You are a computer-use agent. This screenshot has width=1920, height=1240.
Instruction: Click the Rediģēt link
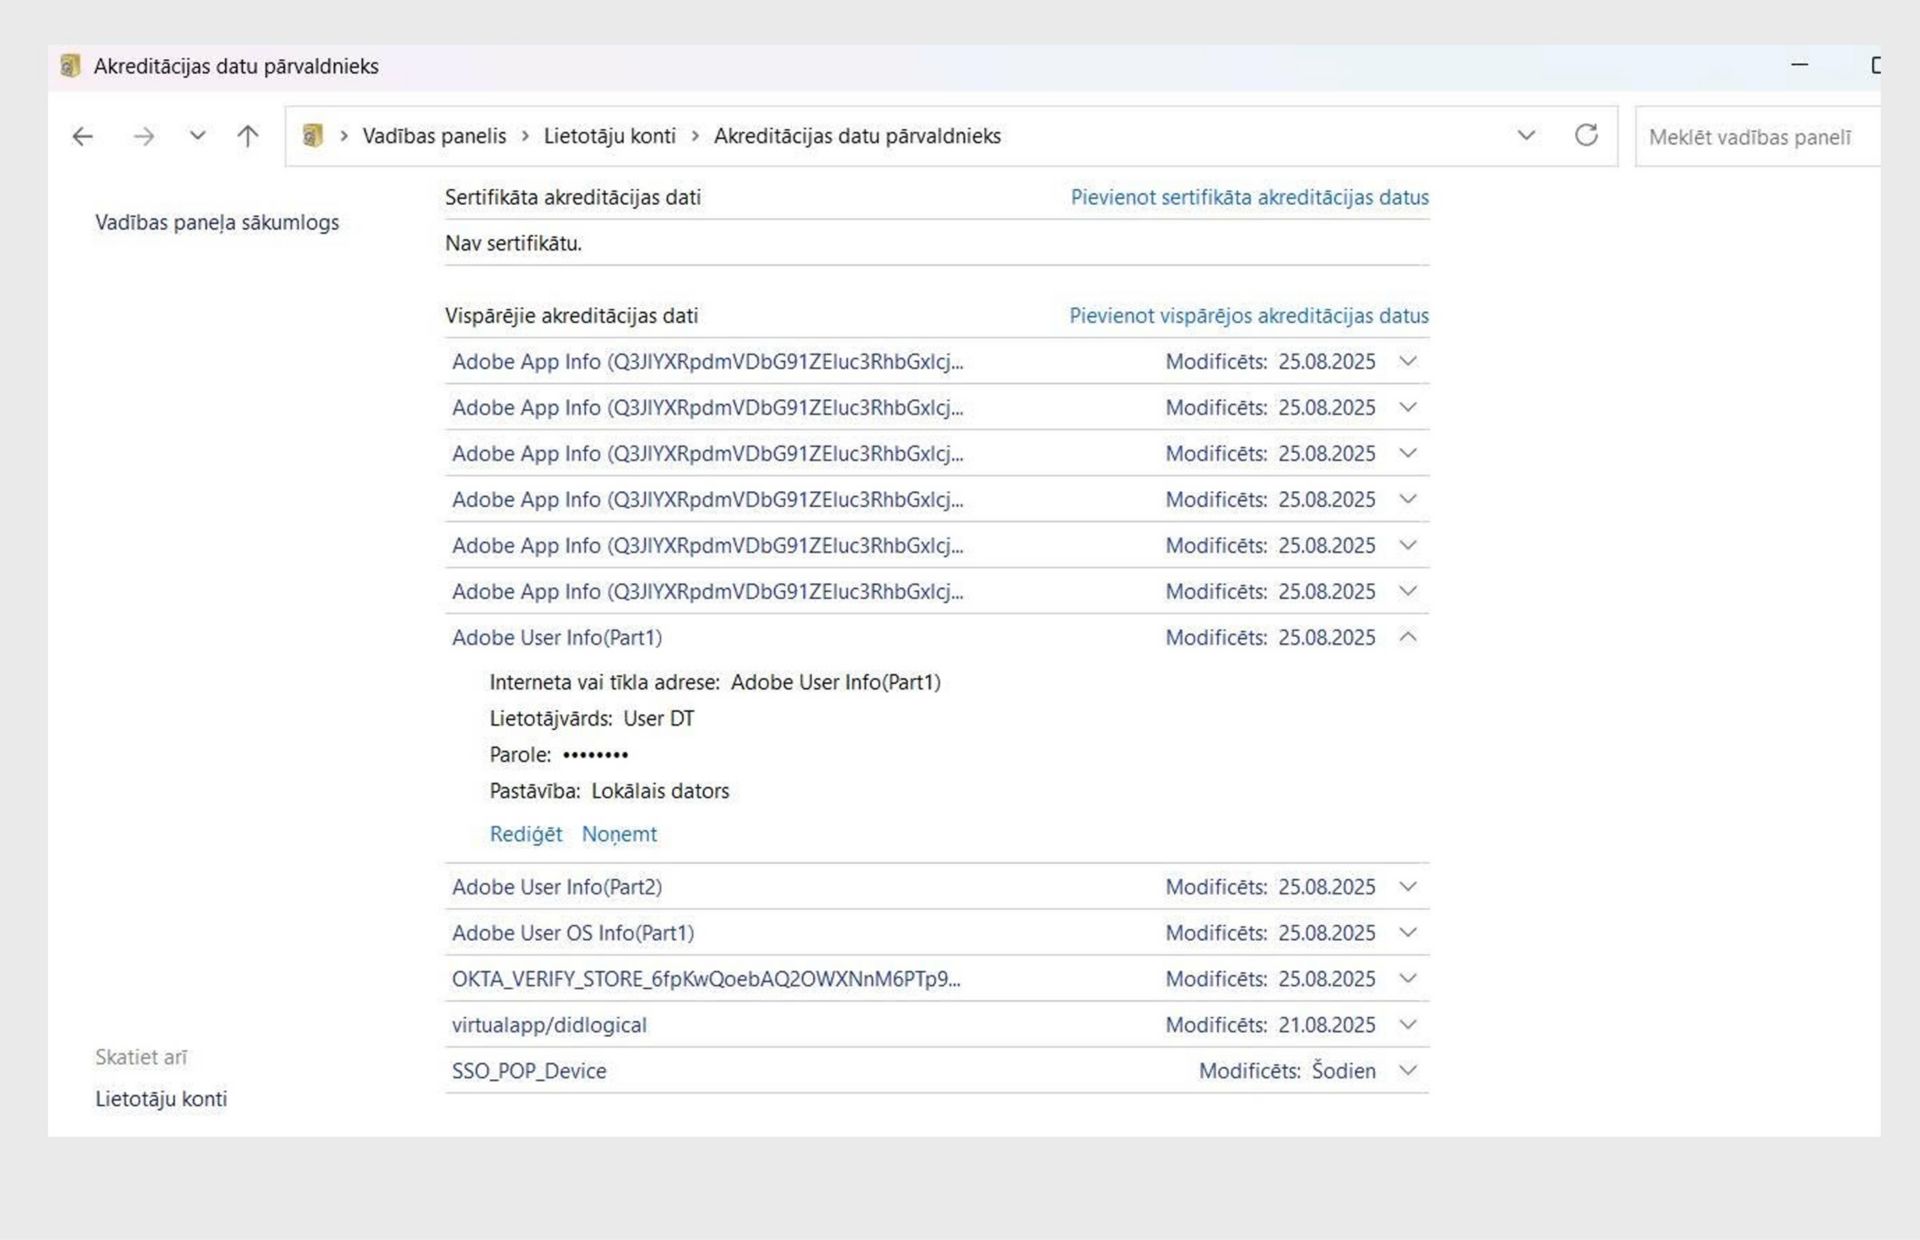pos(525,834)
